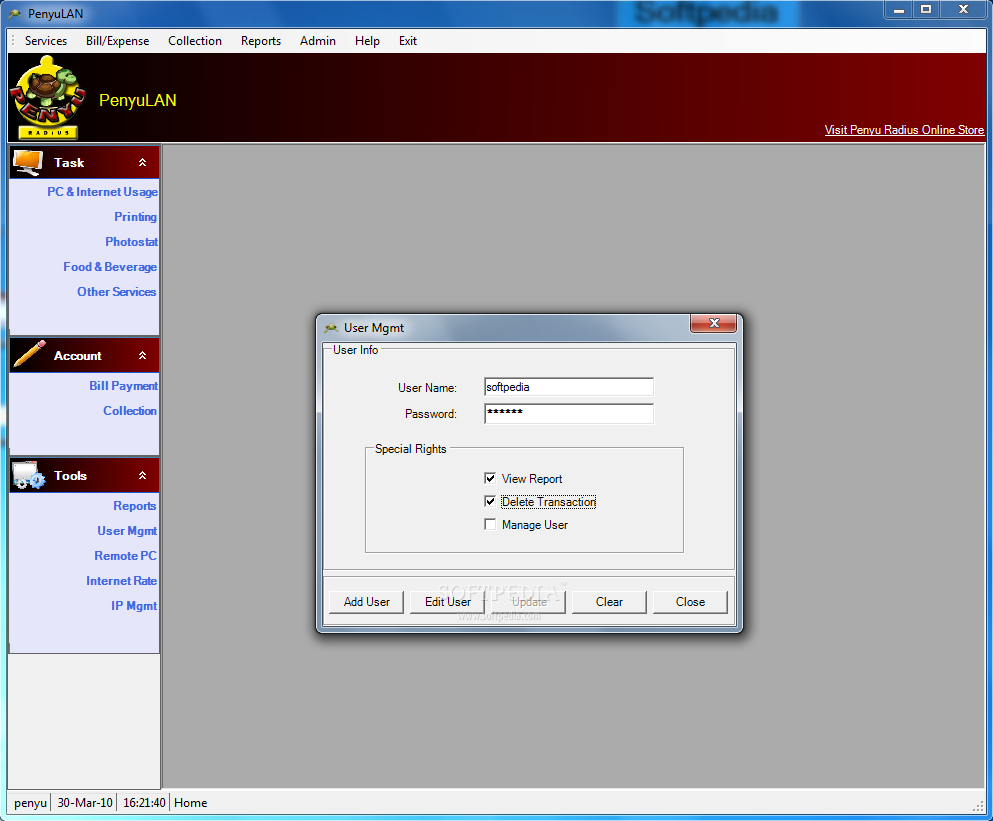Click the 'Special Rights' group label
993x821 pixels.
[x=410, y=449]
